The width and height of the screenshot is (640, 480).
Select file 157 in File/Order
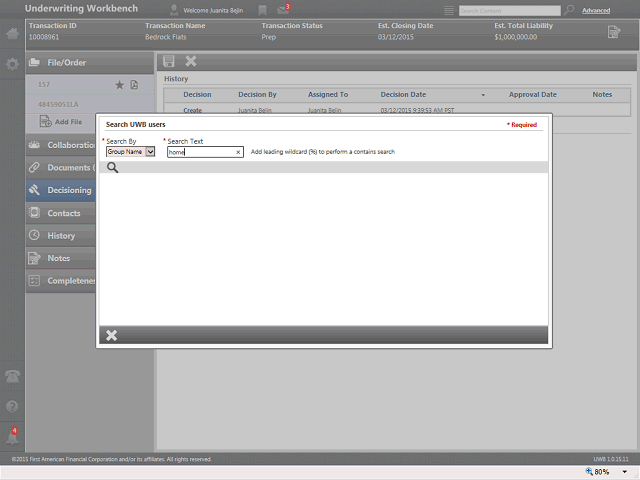tap(44, 85)
